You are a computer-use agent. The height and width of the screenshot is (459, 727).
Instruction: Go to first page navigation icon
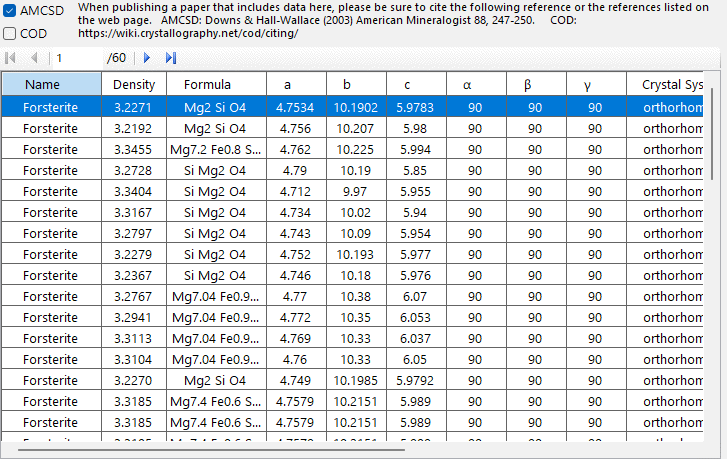[10, 58]
